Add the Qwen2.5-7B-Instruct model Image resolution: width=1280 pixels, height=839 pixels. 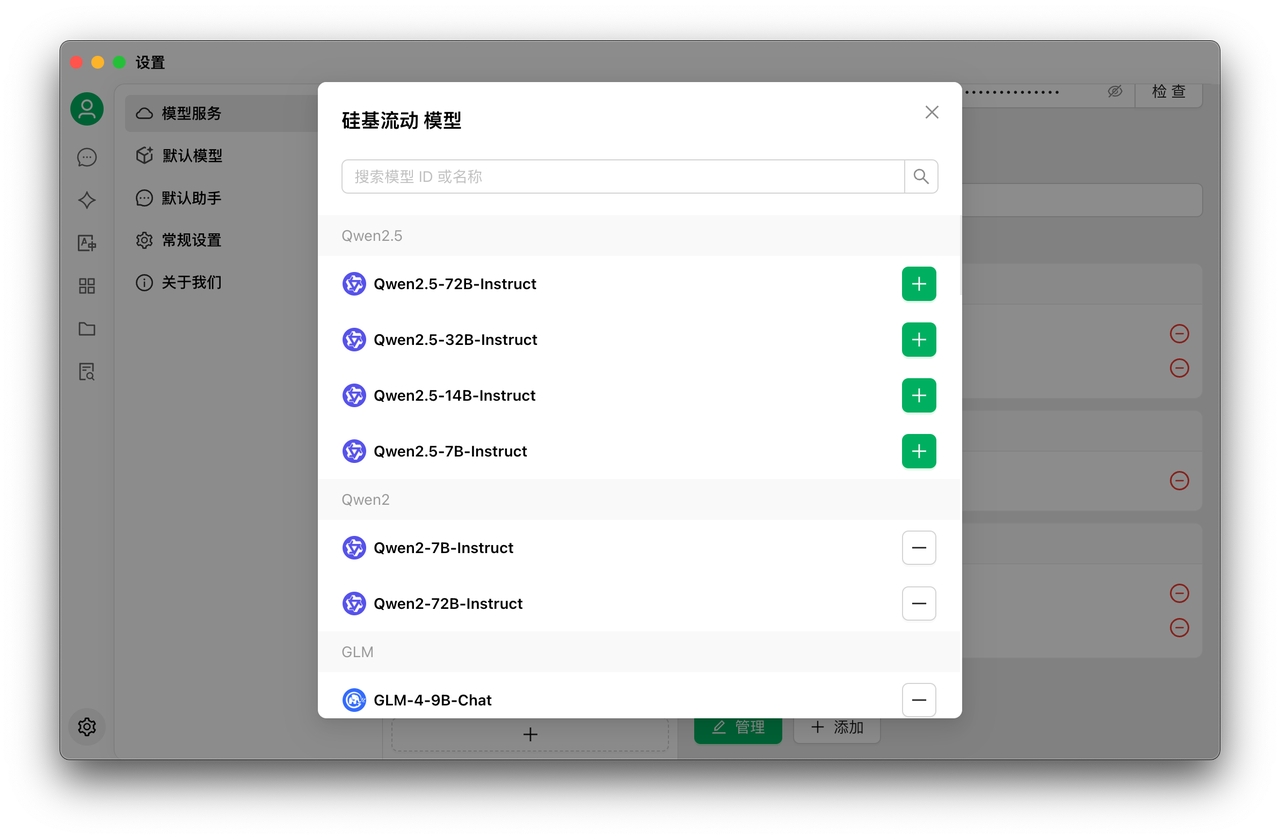pyautogui.click(x=919, y=452)
